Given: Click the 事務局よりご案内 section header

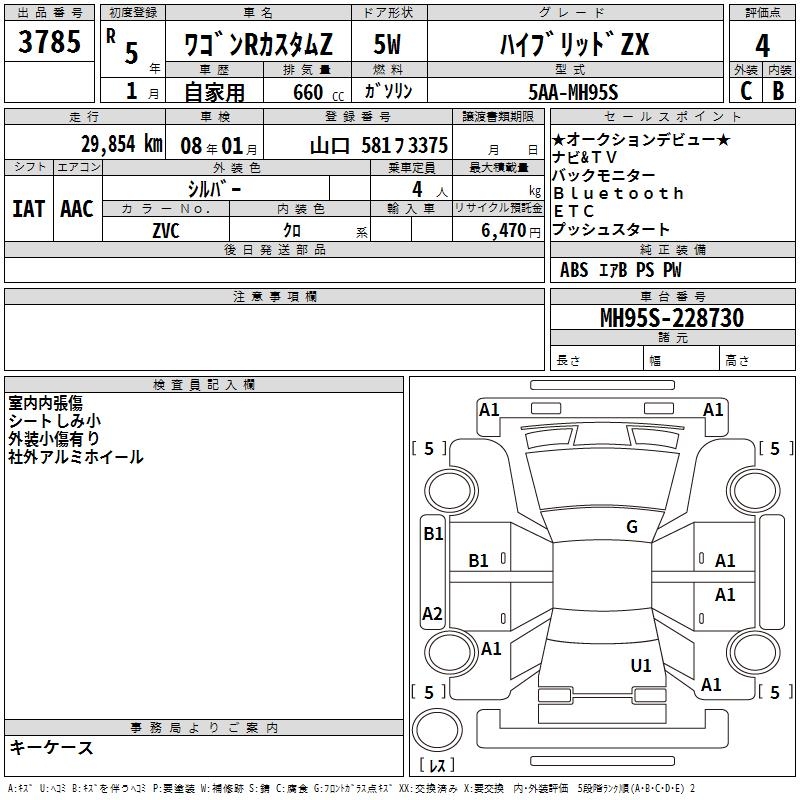Looking at the screenshot, I should pyautogui.click(x=204, y=727).
